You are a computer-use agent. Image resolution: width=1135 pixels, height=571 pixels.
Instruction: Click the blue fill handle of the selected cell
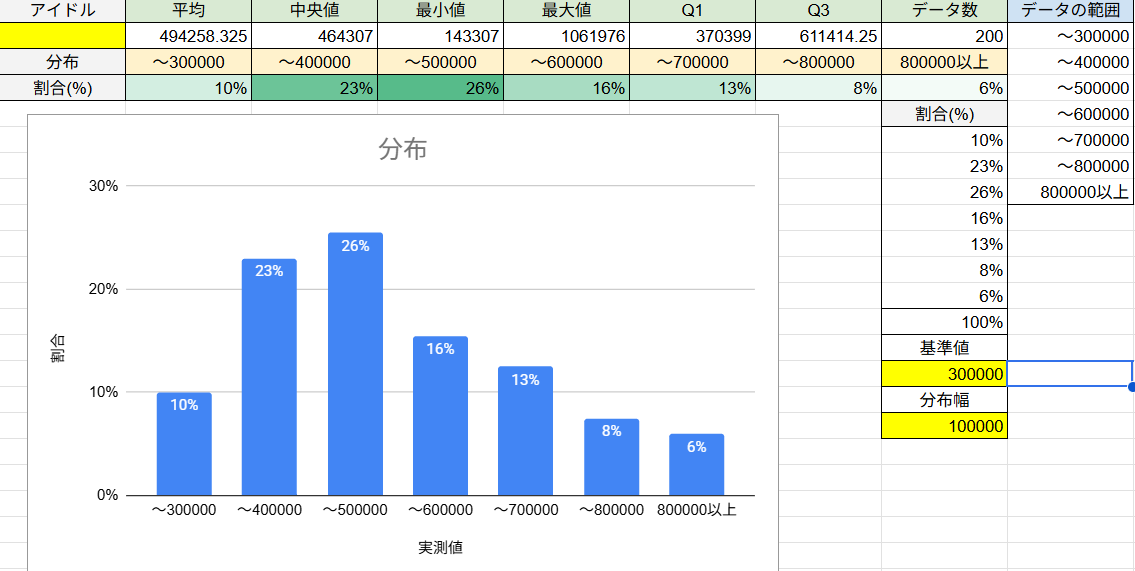(x=1132, y=387)
